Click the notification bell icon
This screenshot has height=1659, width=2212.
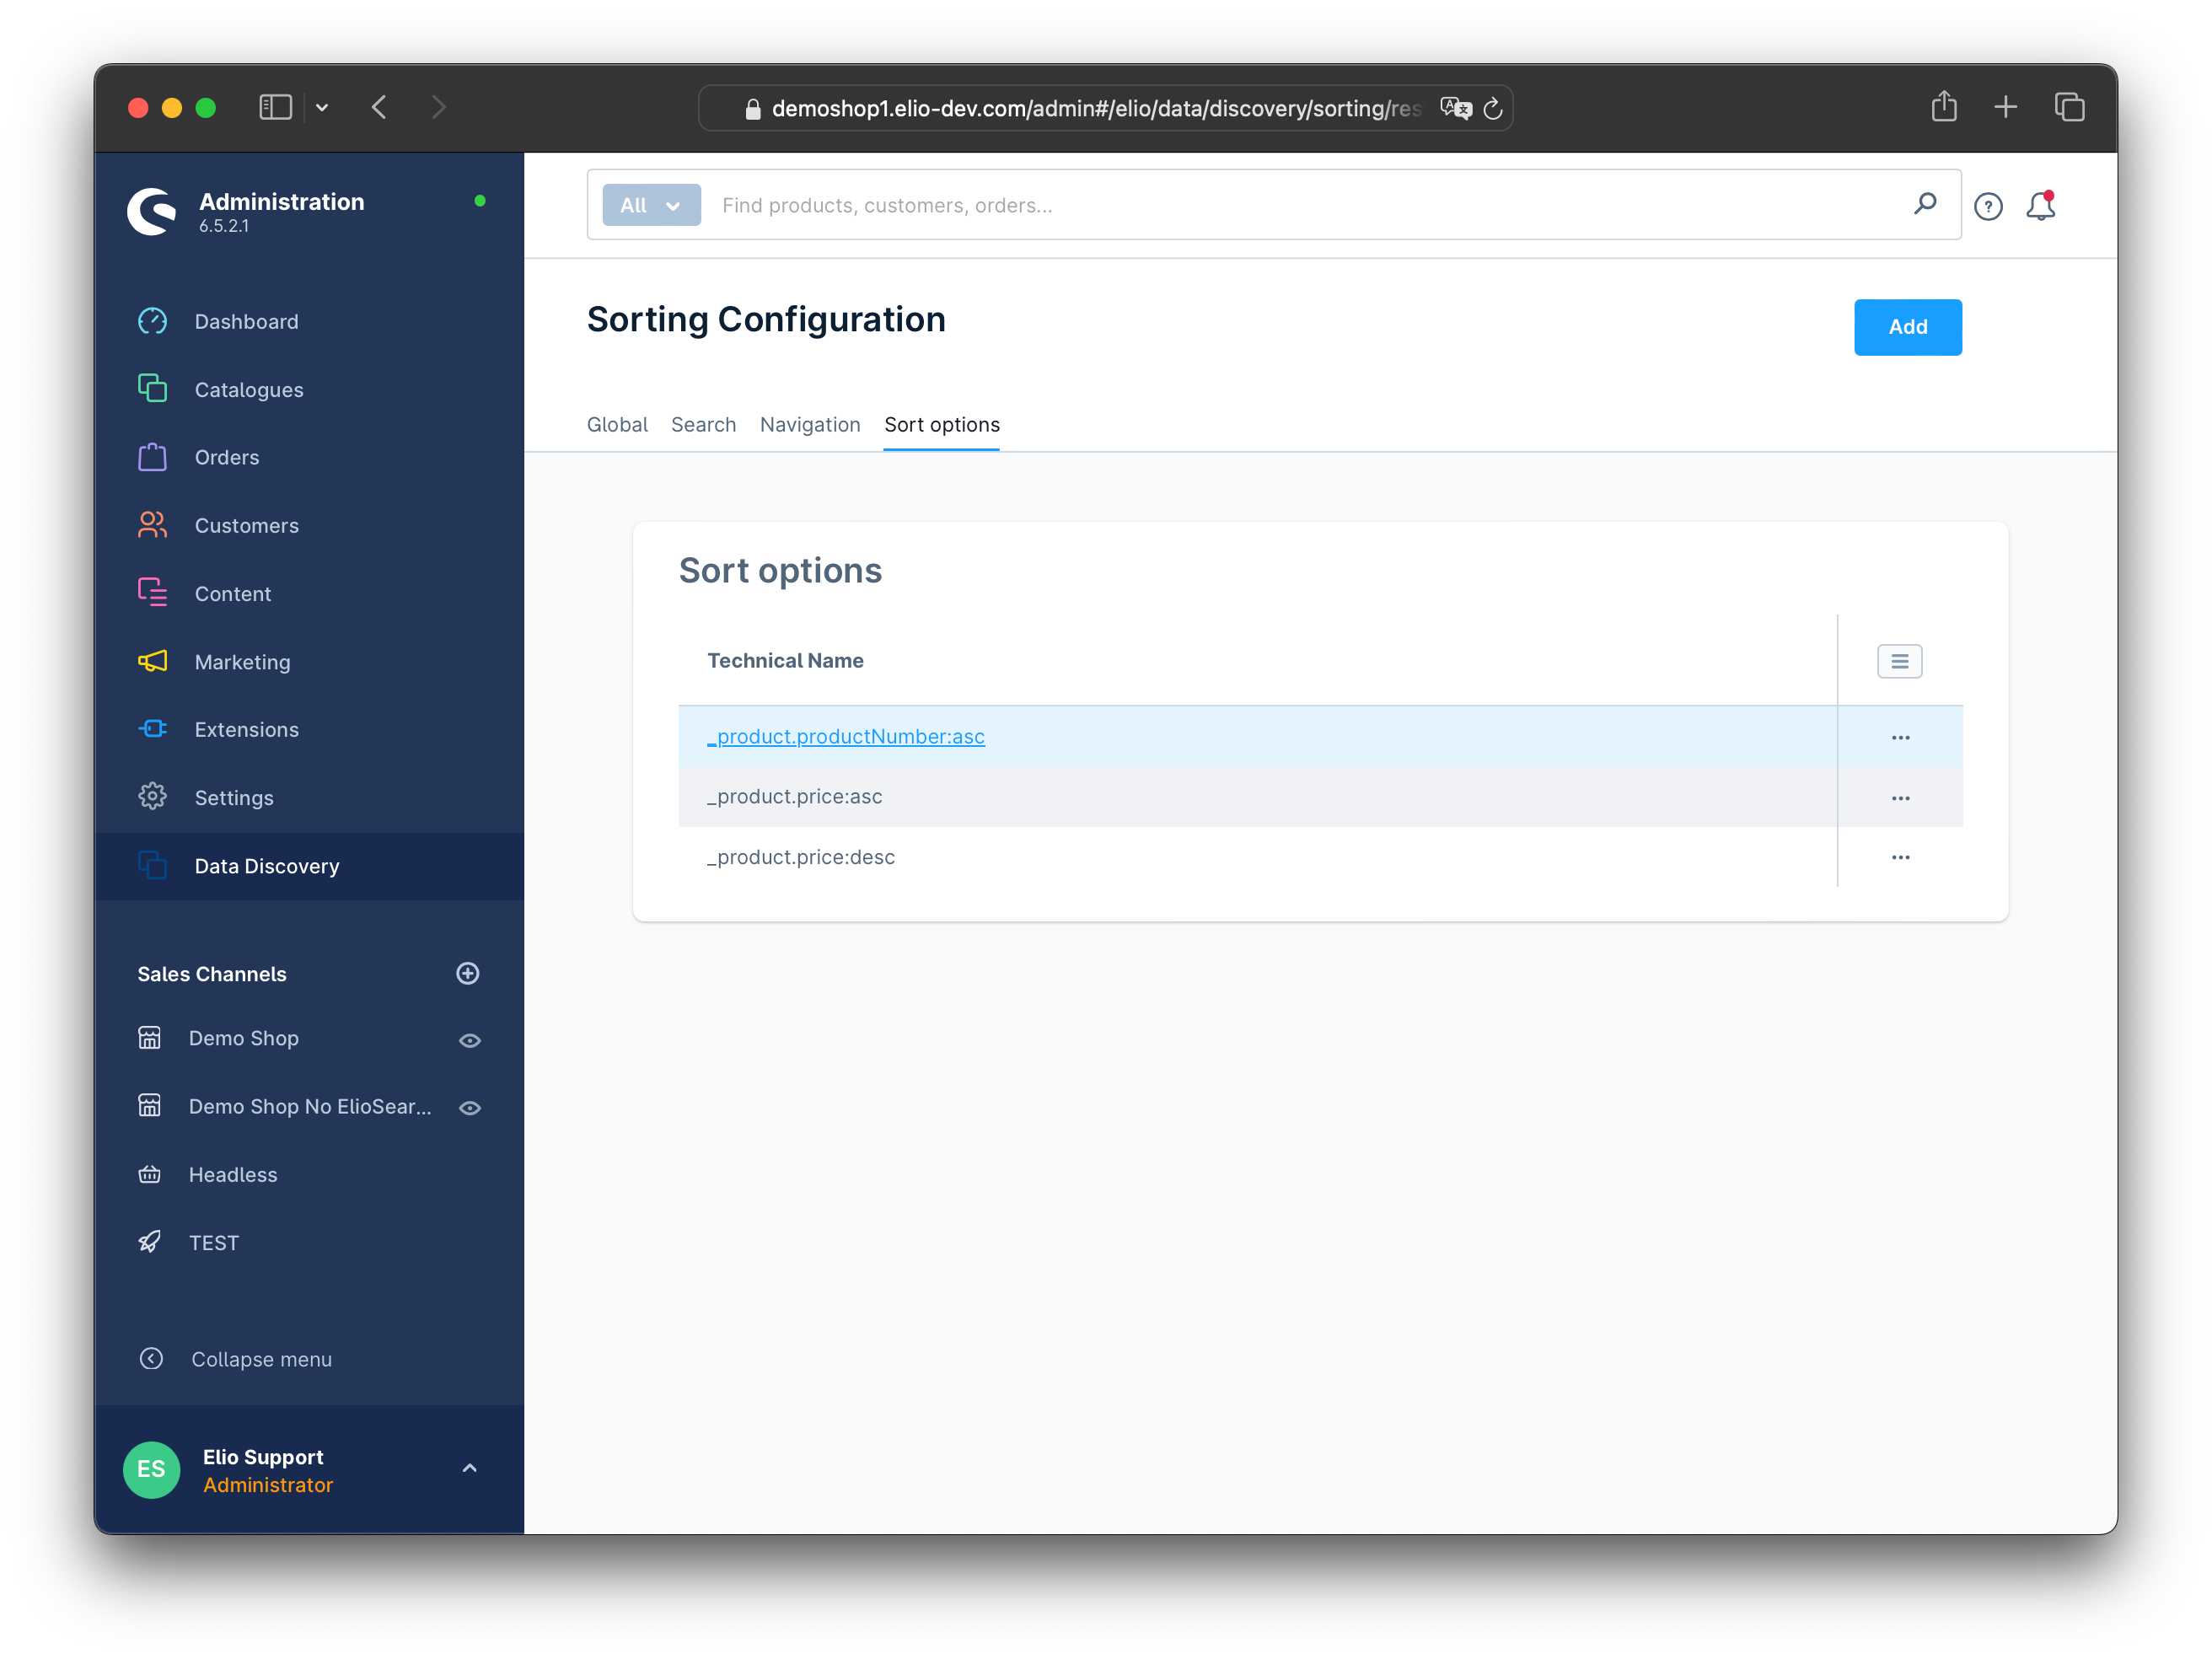click(x=2042, y=204)
